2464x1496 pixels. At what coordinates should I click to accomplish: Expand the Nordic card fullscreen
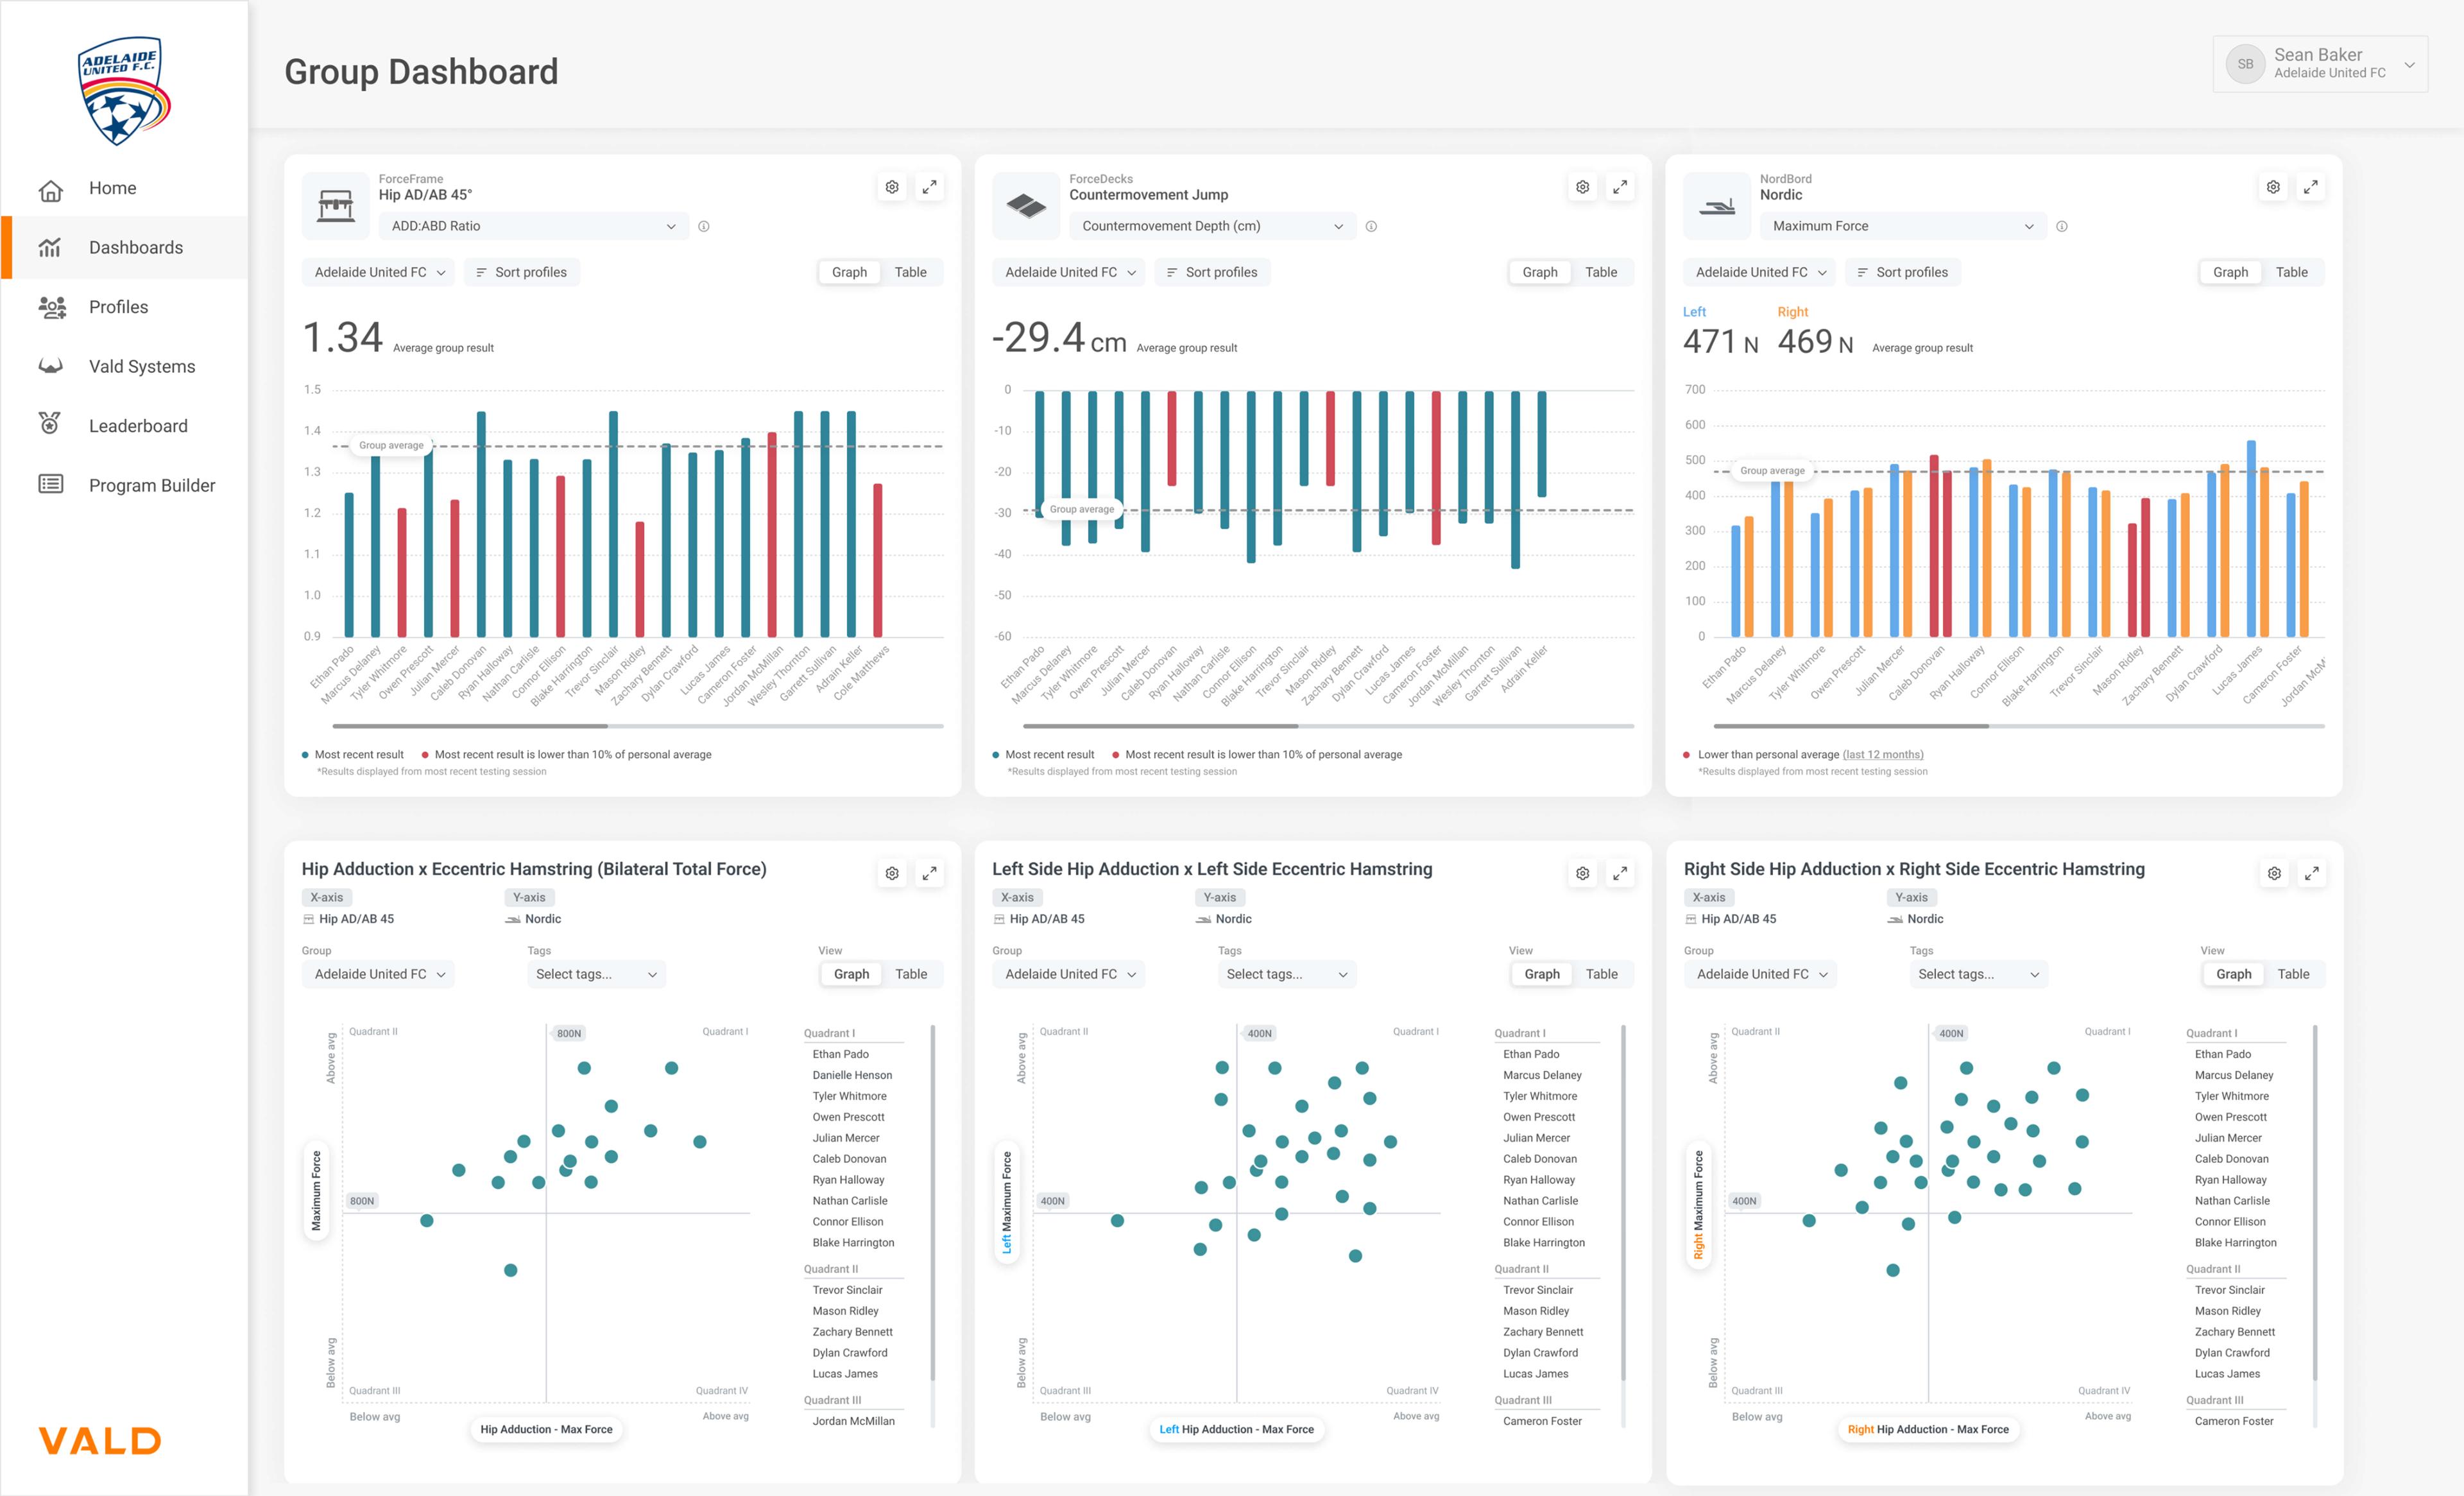click(2311, 187)
